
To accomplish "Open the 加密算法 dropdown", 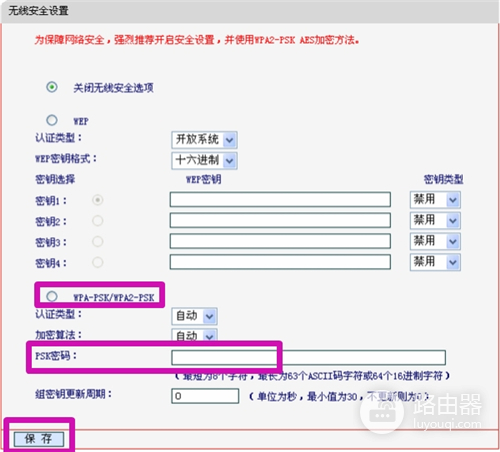I will coord(194,335).
